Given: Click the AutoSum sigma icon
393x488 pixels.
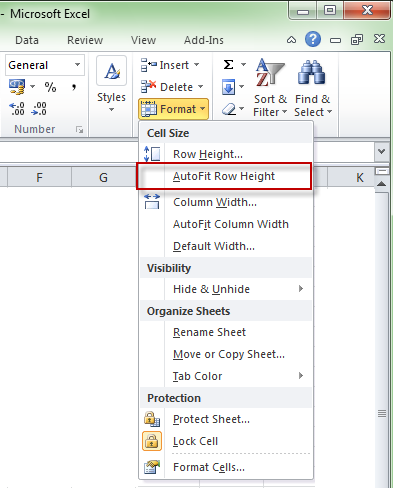Looking at the screenshot, I should tap(228, 64).
